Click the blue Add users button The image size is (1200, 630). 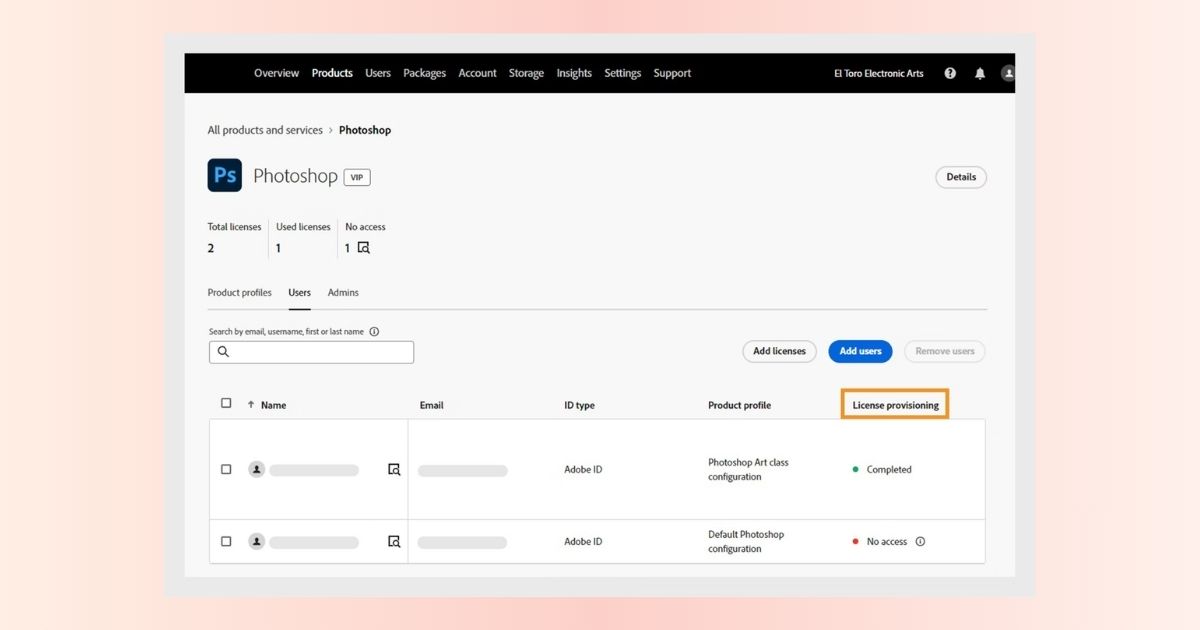tap(860, 351)
